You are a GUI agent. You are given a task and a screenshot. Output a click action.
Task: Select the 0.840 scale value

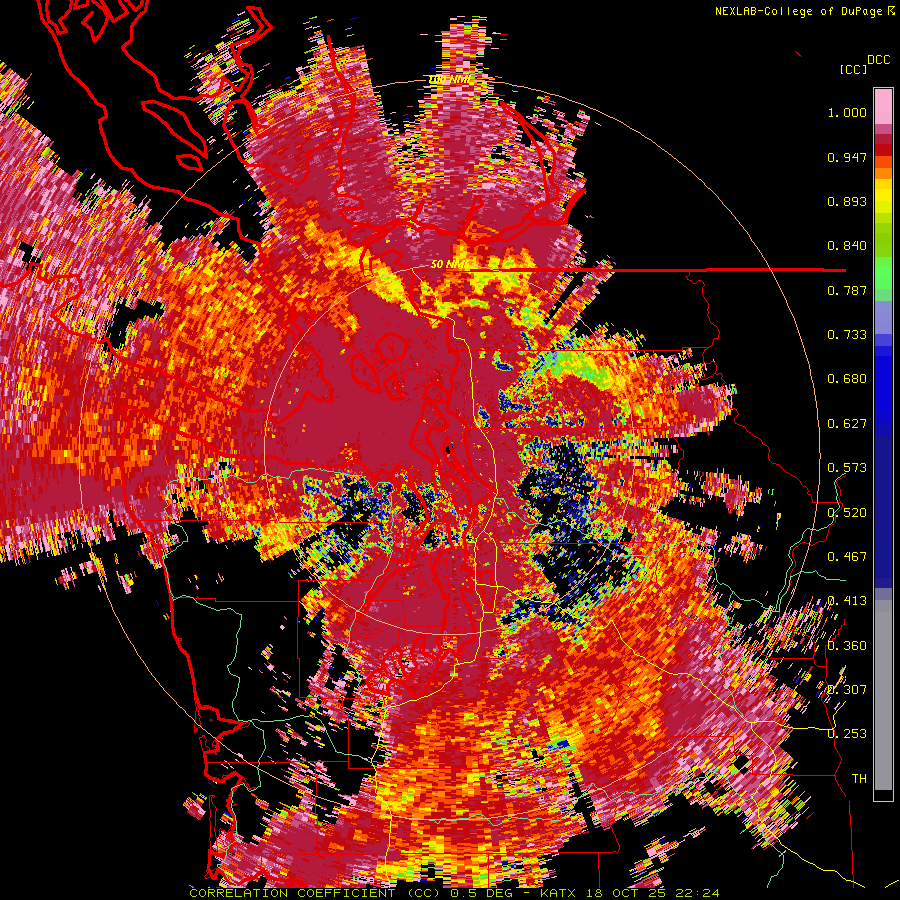847,246
